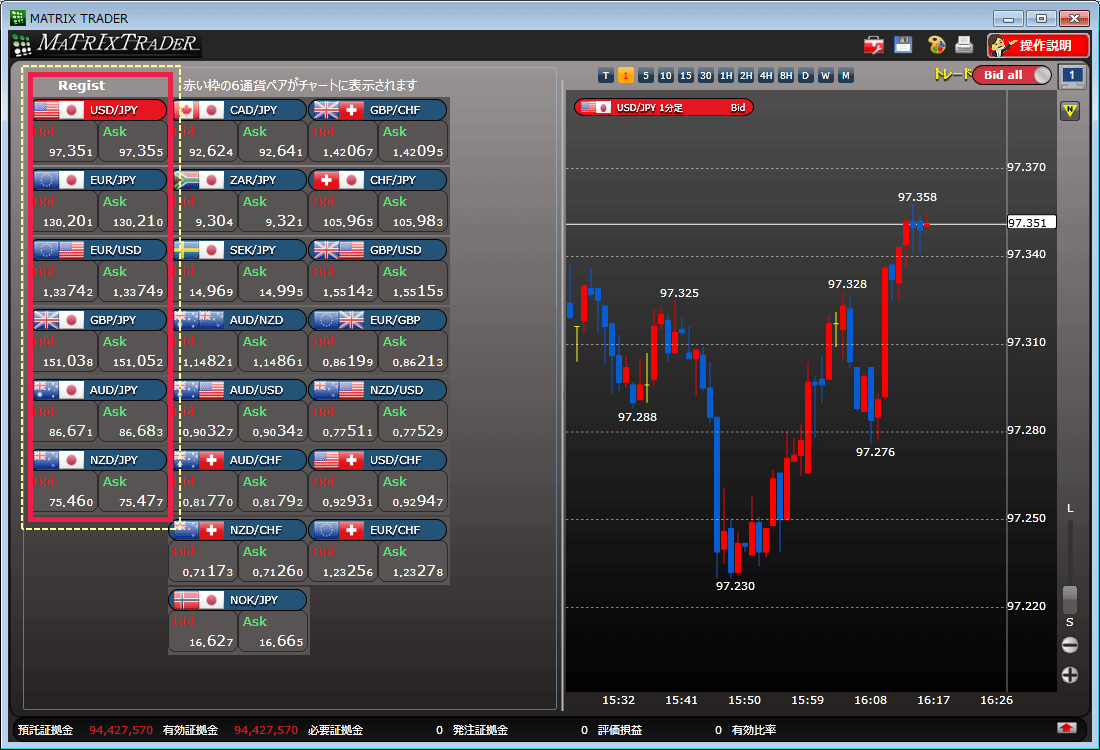The width and height of the screenshot is (1100, 750).
Task: Select the EUR/USD pair button
Action: [100, 250]
